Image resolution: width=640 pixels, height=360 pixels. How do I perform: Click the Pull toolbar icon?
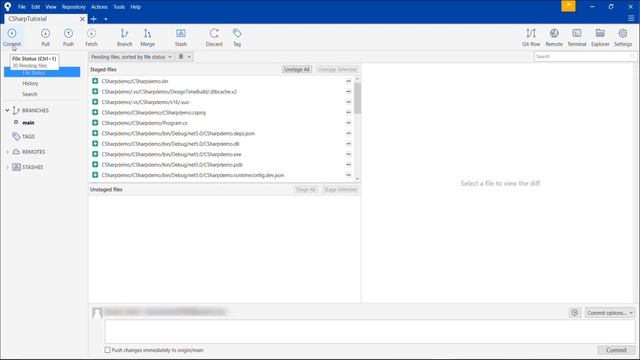point(45,37)
